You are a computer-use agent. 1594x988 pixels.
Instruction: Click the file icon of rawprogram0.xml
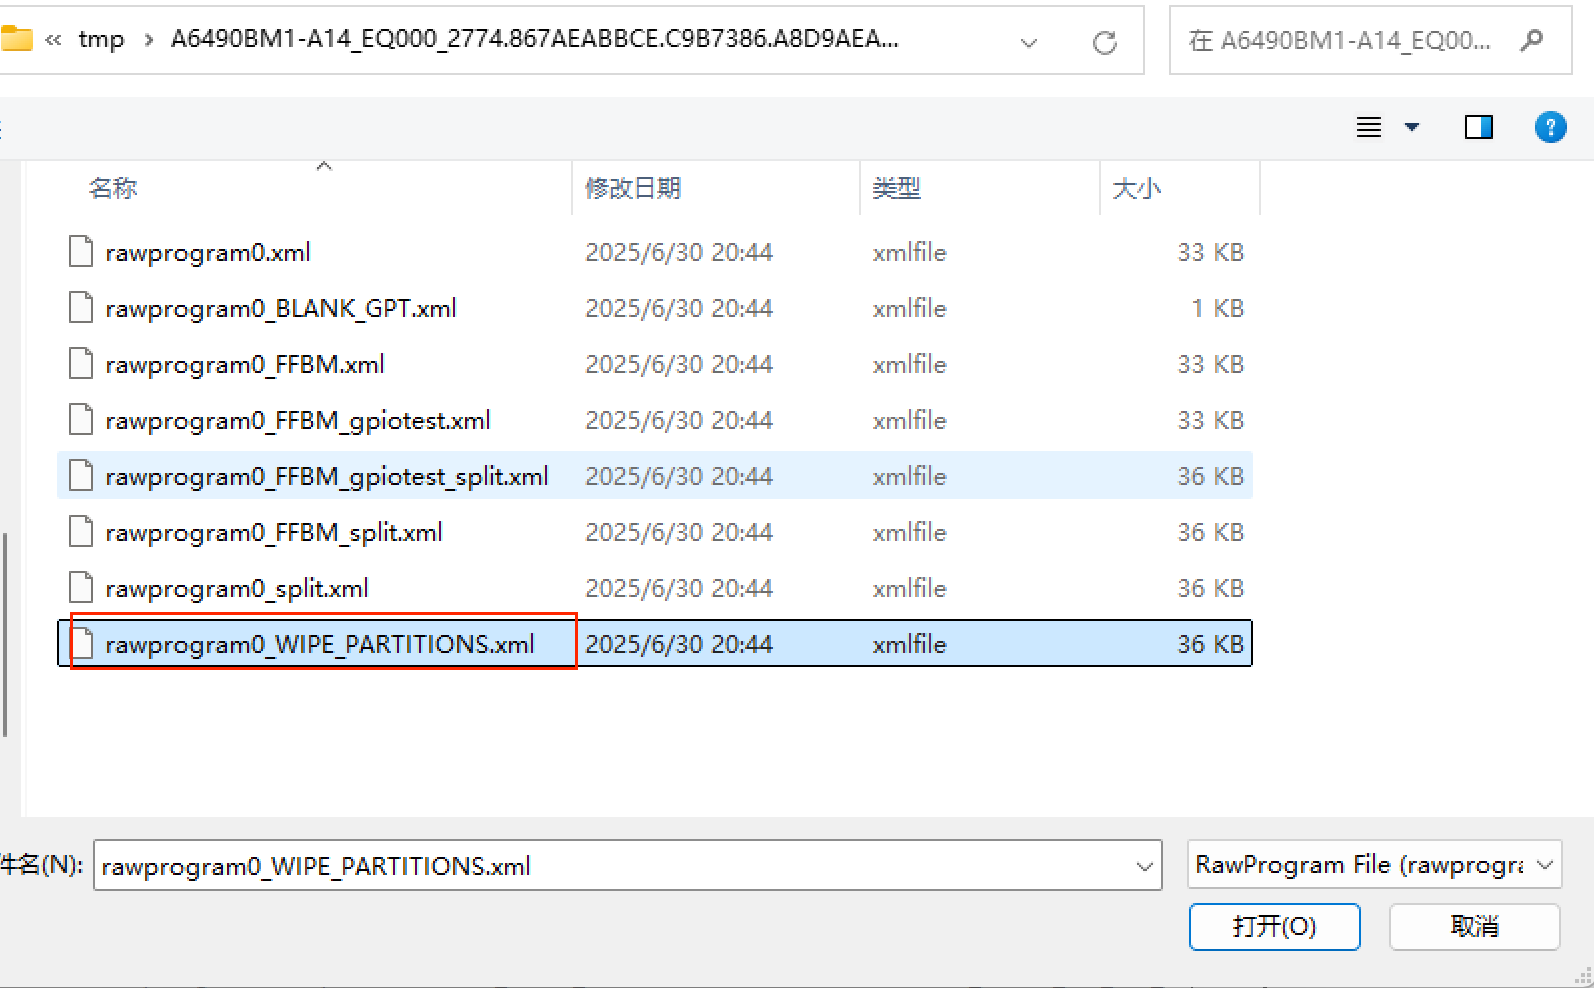pos(81,252)
